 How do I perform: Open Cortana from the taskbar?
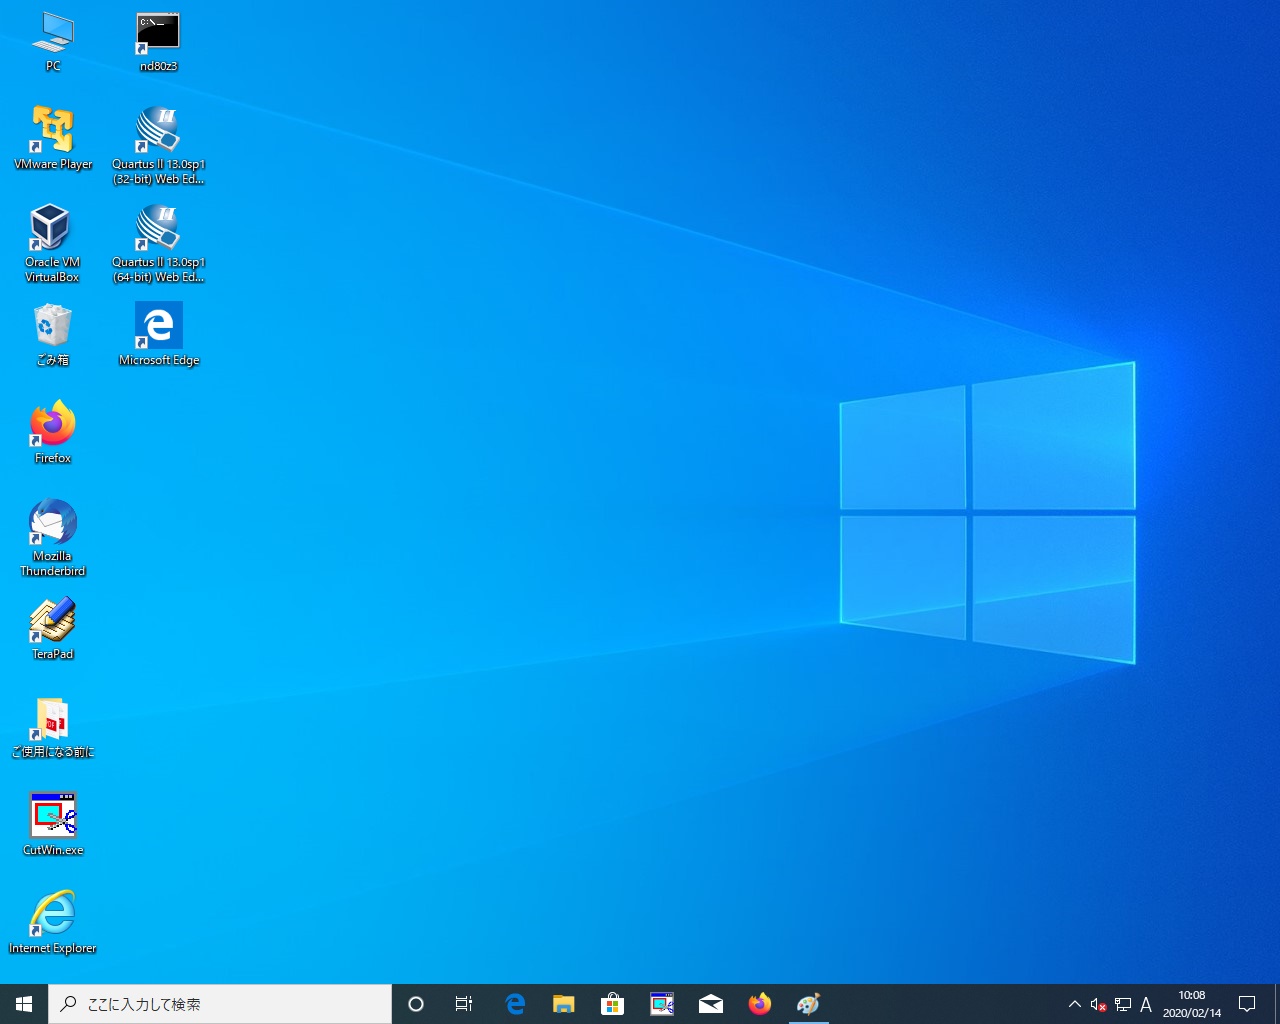pyautogui.click(x=416, y=1004)
